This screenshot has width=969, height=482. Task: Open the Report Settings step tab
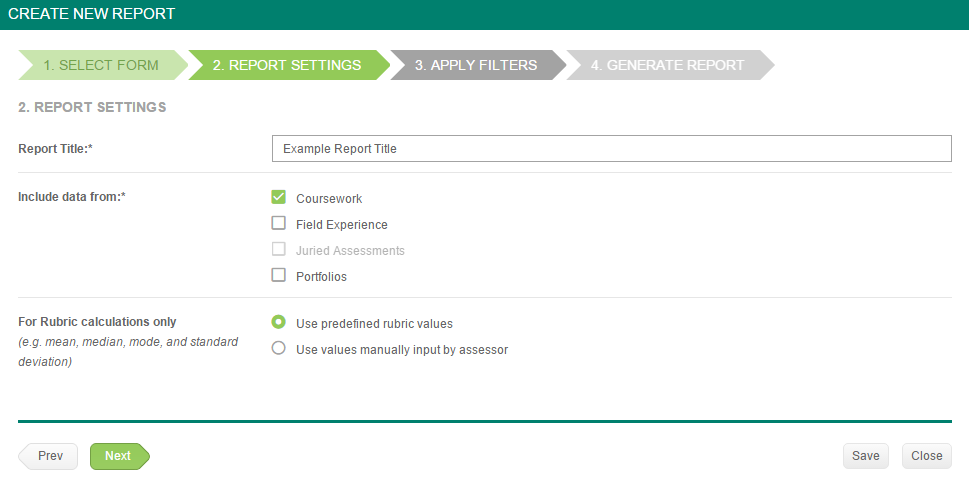click(x=287, y=65)
